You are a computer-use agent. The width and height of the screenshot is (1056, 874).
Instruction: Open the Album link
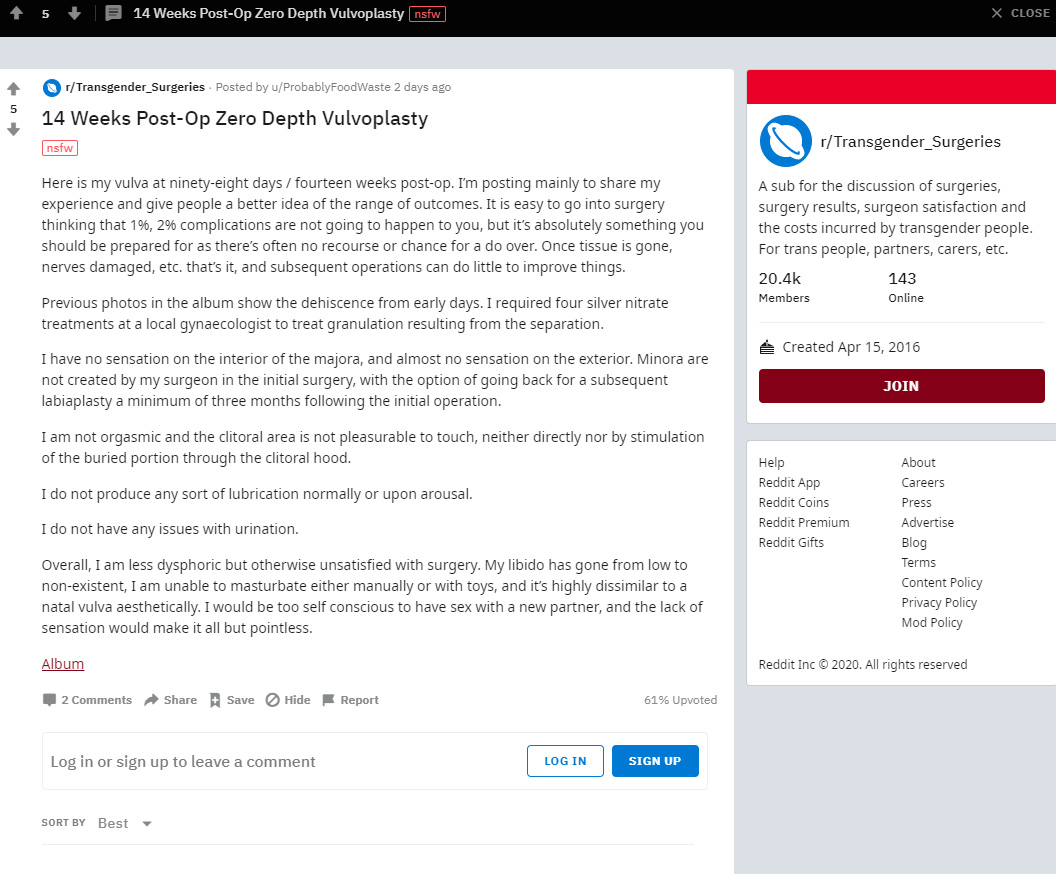click(63, 664)
